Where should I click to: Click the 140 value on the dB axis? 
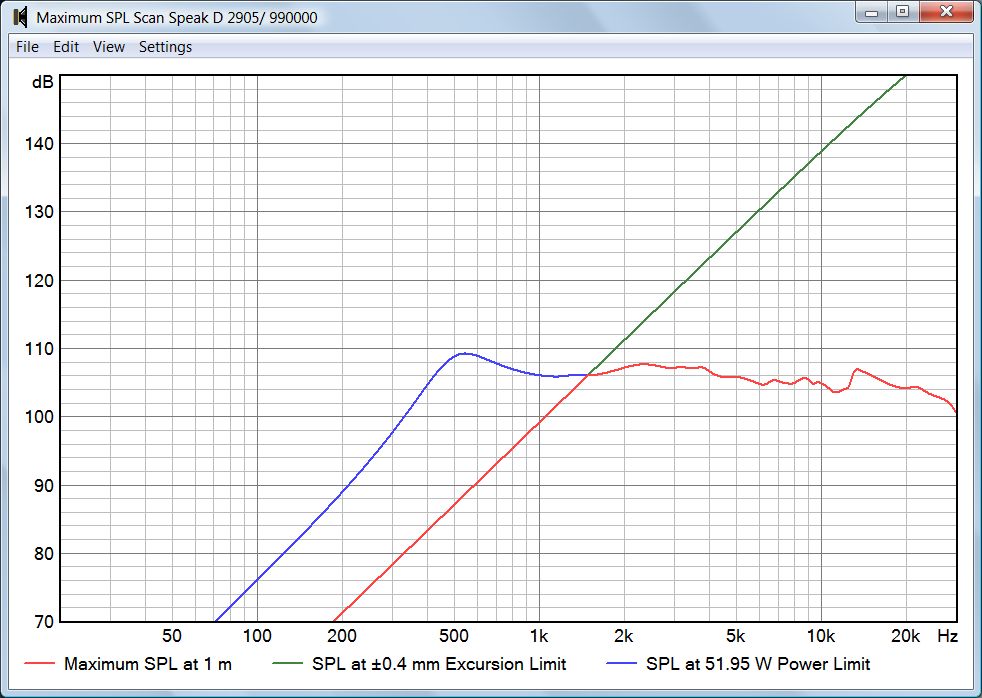coord(39,144)
